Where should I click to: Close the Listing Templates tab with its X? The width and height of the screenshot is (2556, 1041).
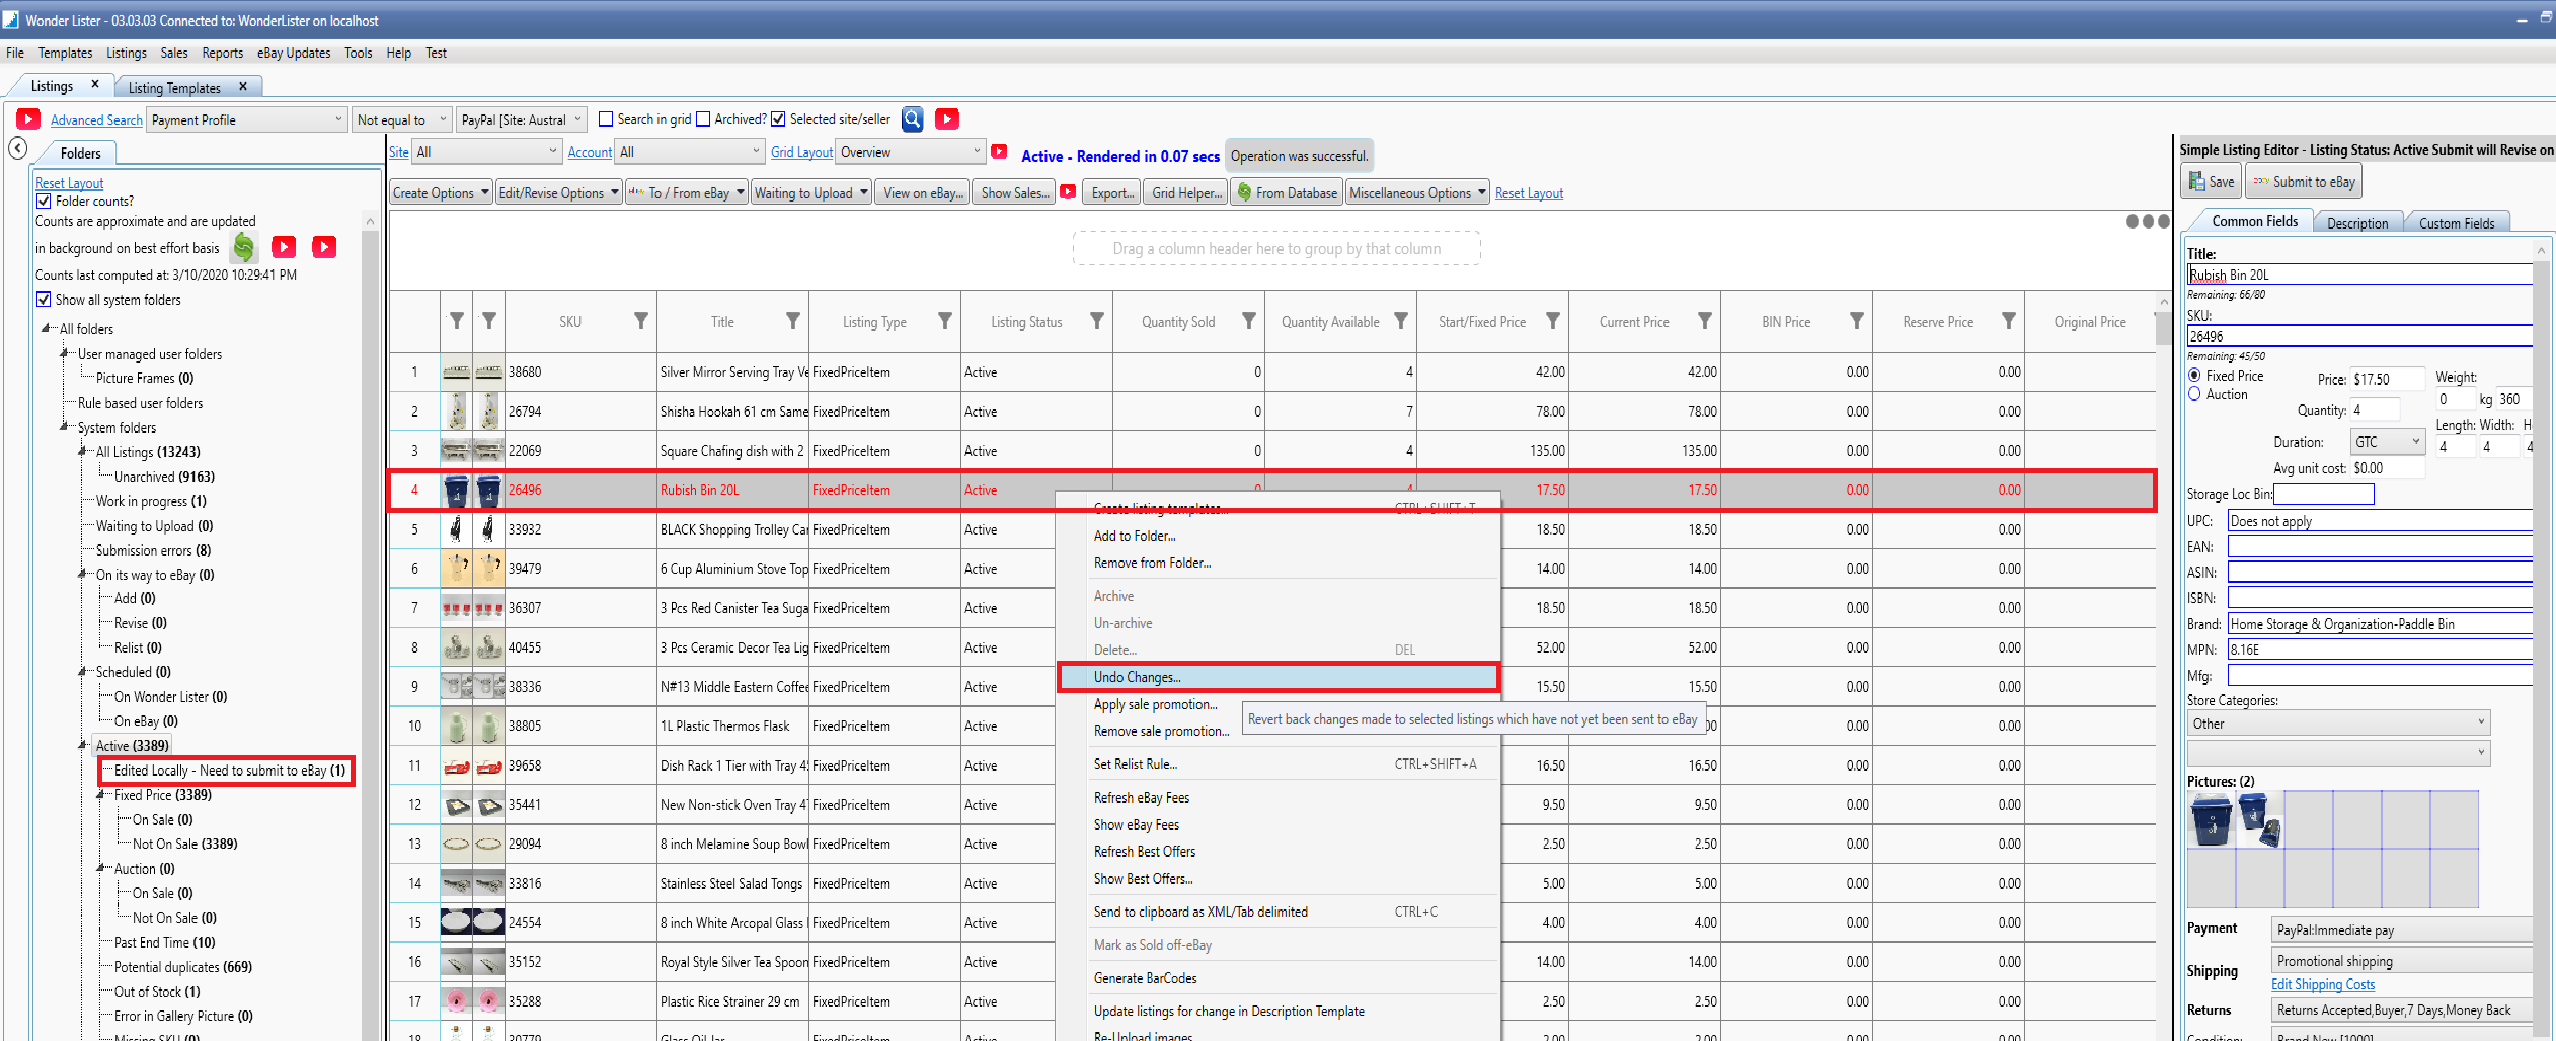242,87
